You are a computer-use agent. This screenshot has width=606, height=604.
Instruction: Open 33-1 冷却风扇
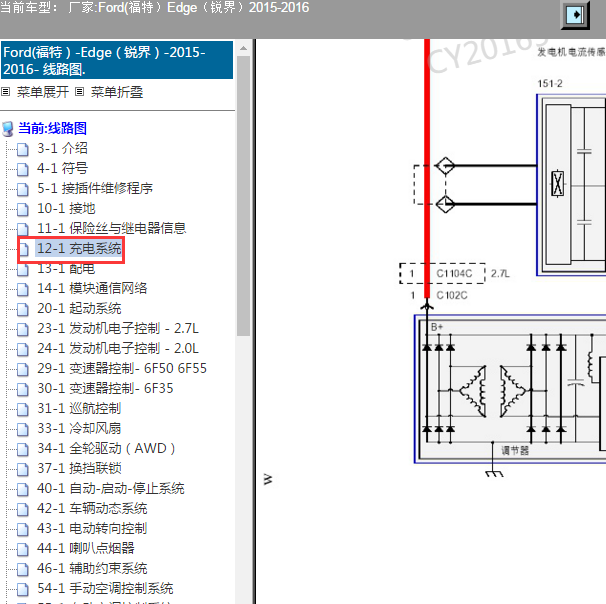pyautogui.click(x=79, y=429)
